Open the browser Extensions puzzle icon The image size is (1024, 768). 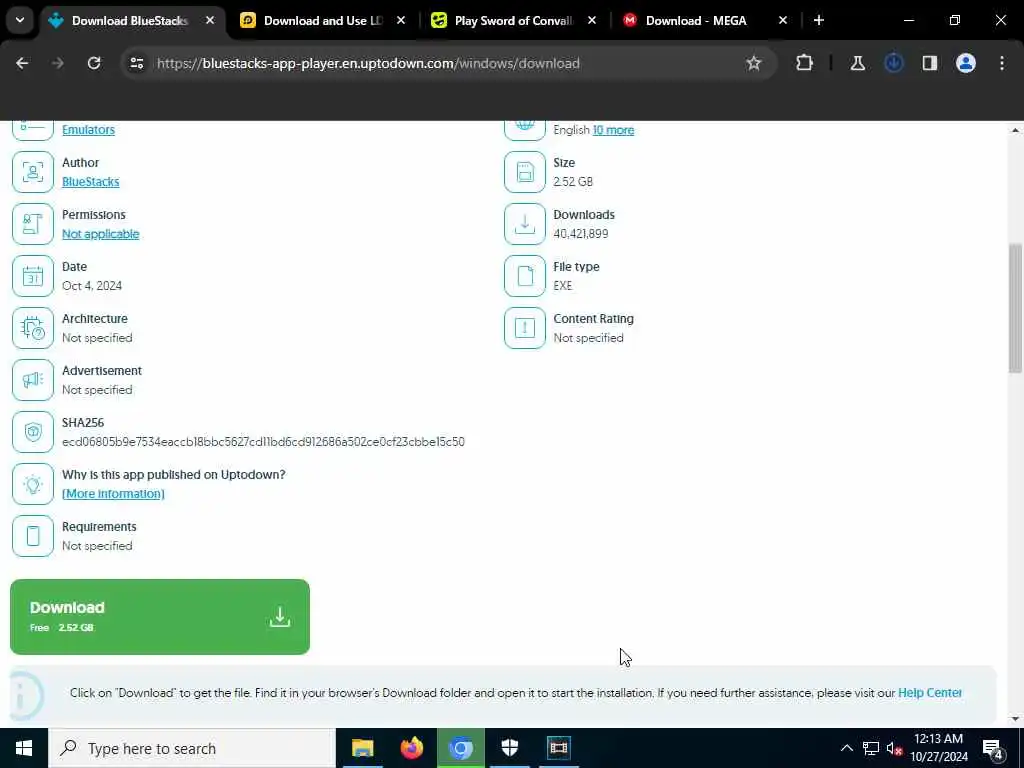pyautogui.click(x=805, y=63)
